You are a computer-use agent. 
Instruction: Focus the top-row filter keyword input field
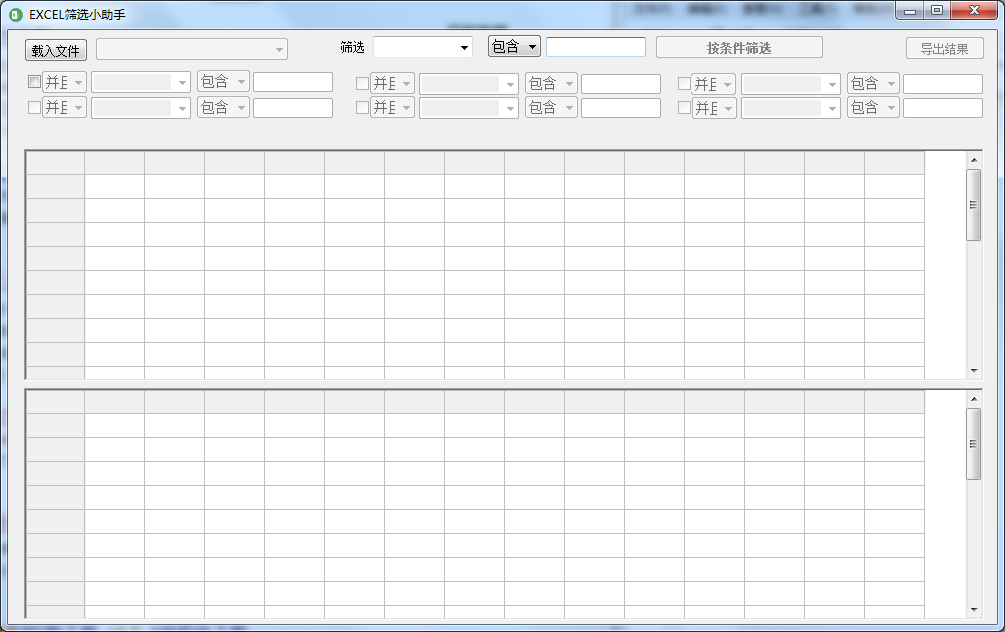pos(595,47)
